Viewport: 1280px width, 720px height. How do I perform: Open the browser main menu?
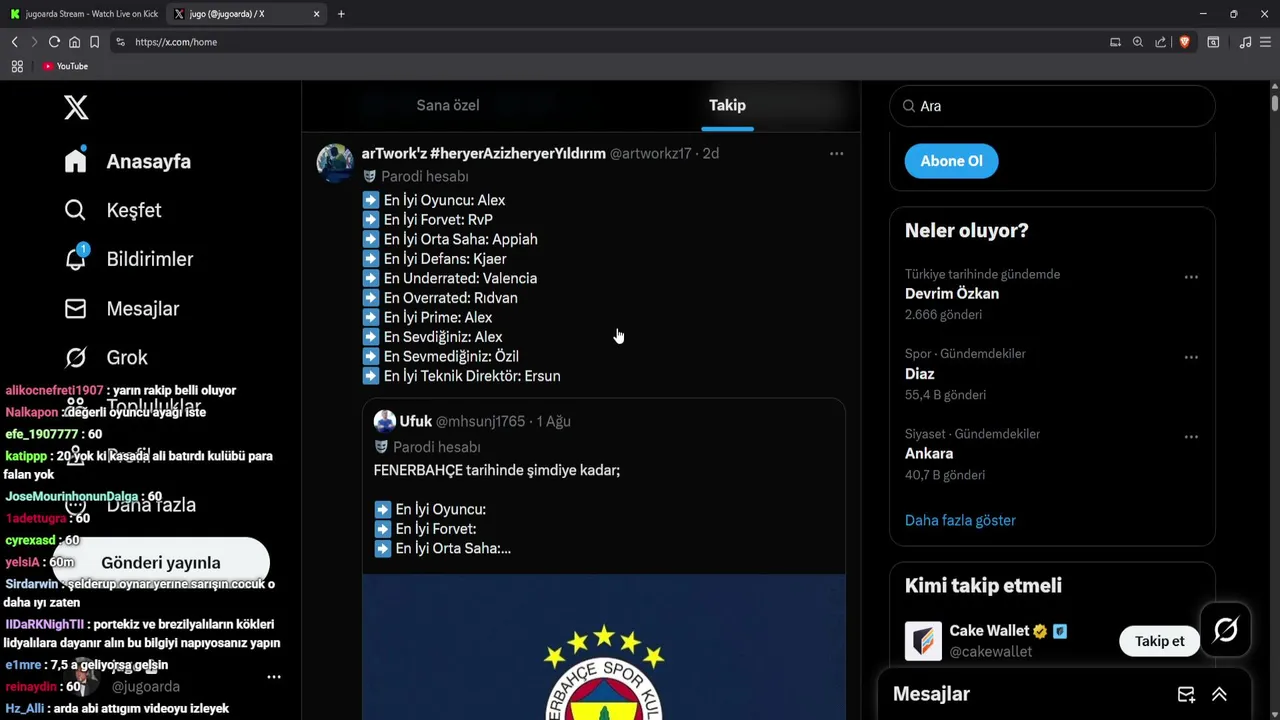(1265, 42)
